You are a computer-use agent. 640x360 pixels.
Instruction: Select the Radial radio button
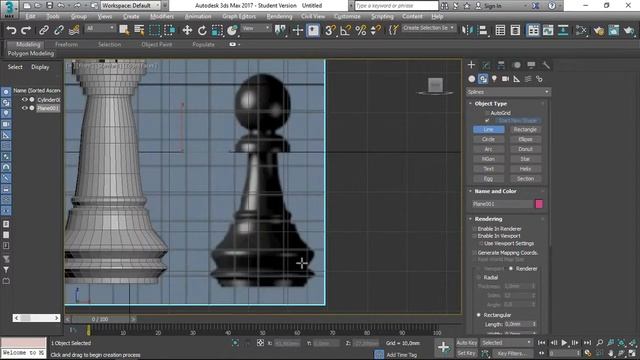(479, 278)
